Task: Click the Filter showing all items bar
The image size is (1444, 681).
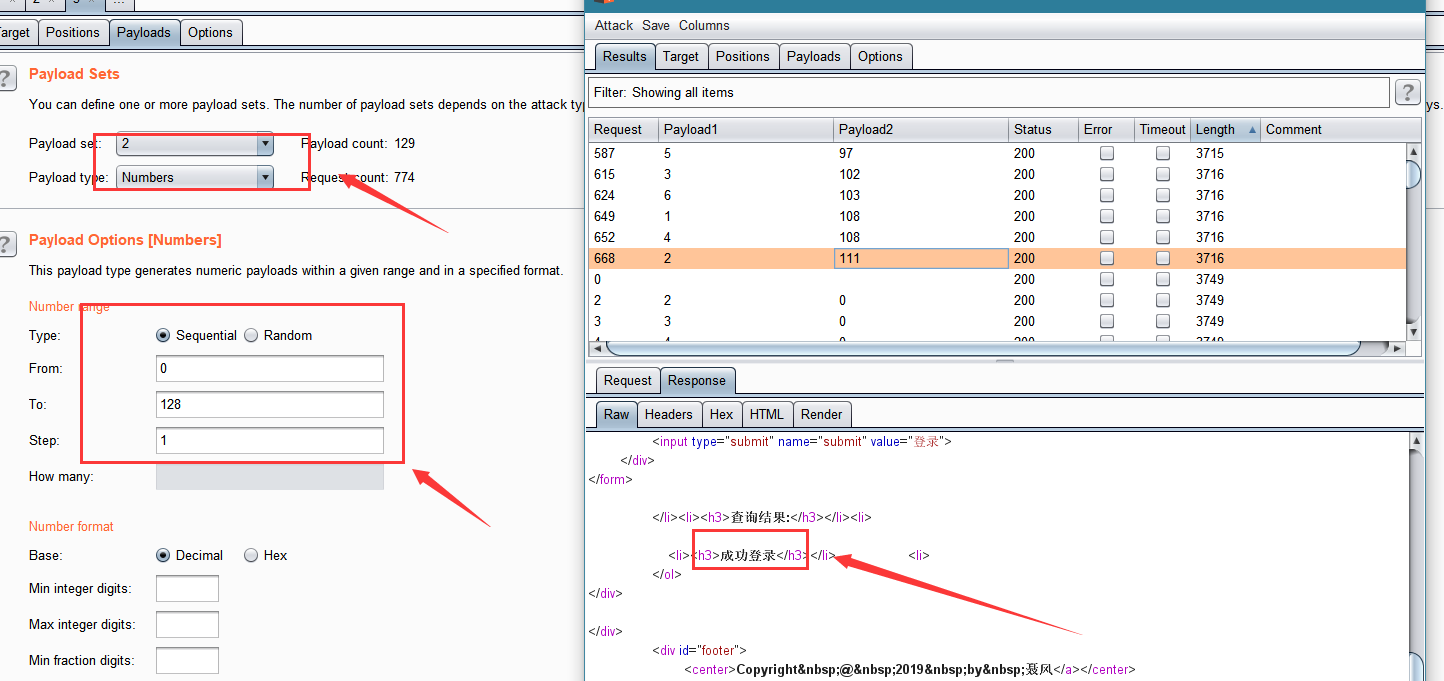Action: [988, 92]
